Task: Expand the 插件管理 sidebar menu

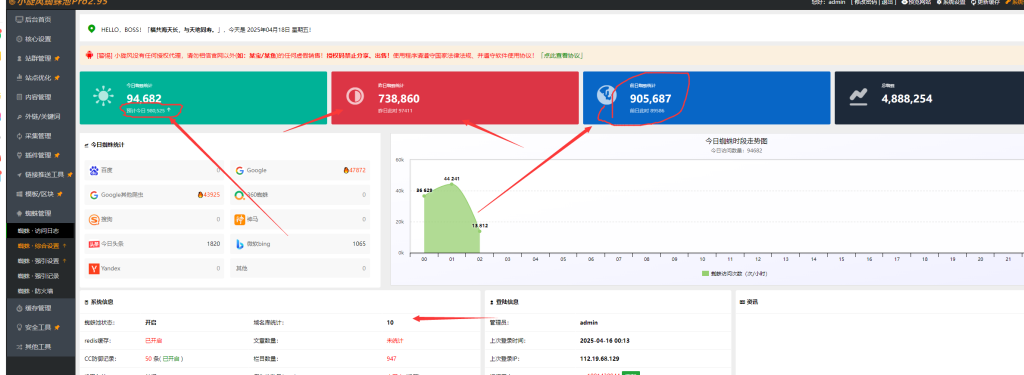Action: [x=38, y=155]
